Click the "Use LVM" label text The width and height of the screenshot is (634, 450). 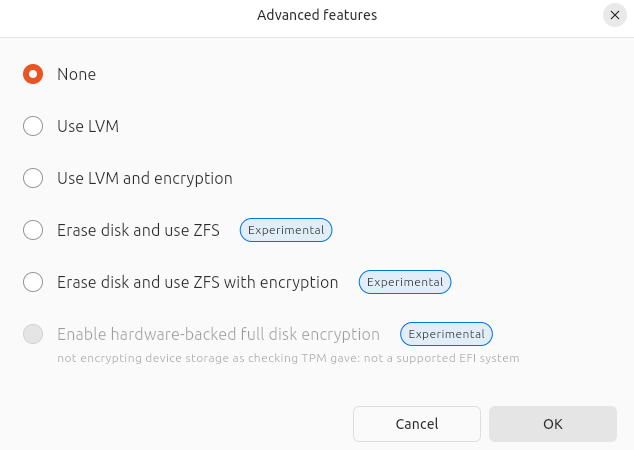coord(88,126)
